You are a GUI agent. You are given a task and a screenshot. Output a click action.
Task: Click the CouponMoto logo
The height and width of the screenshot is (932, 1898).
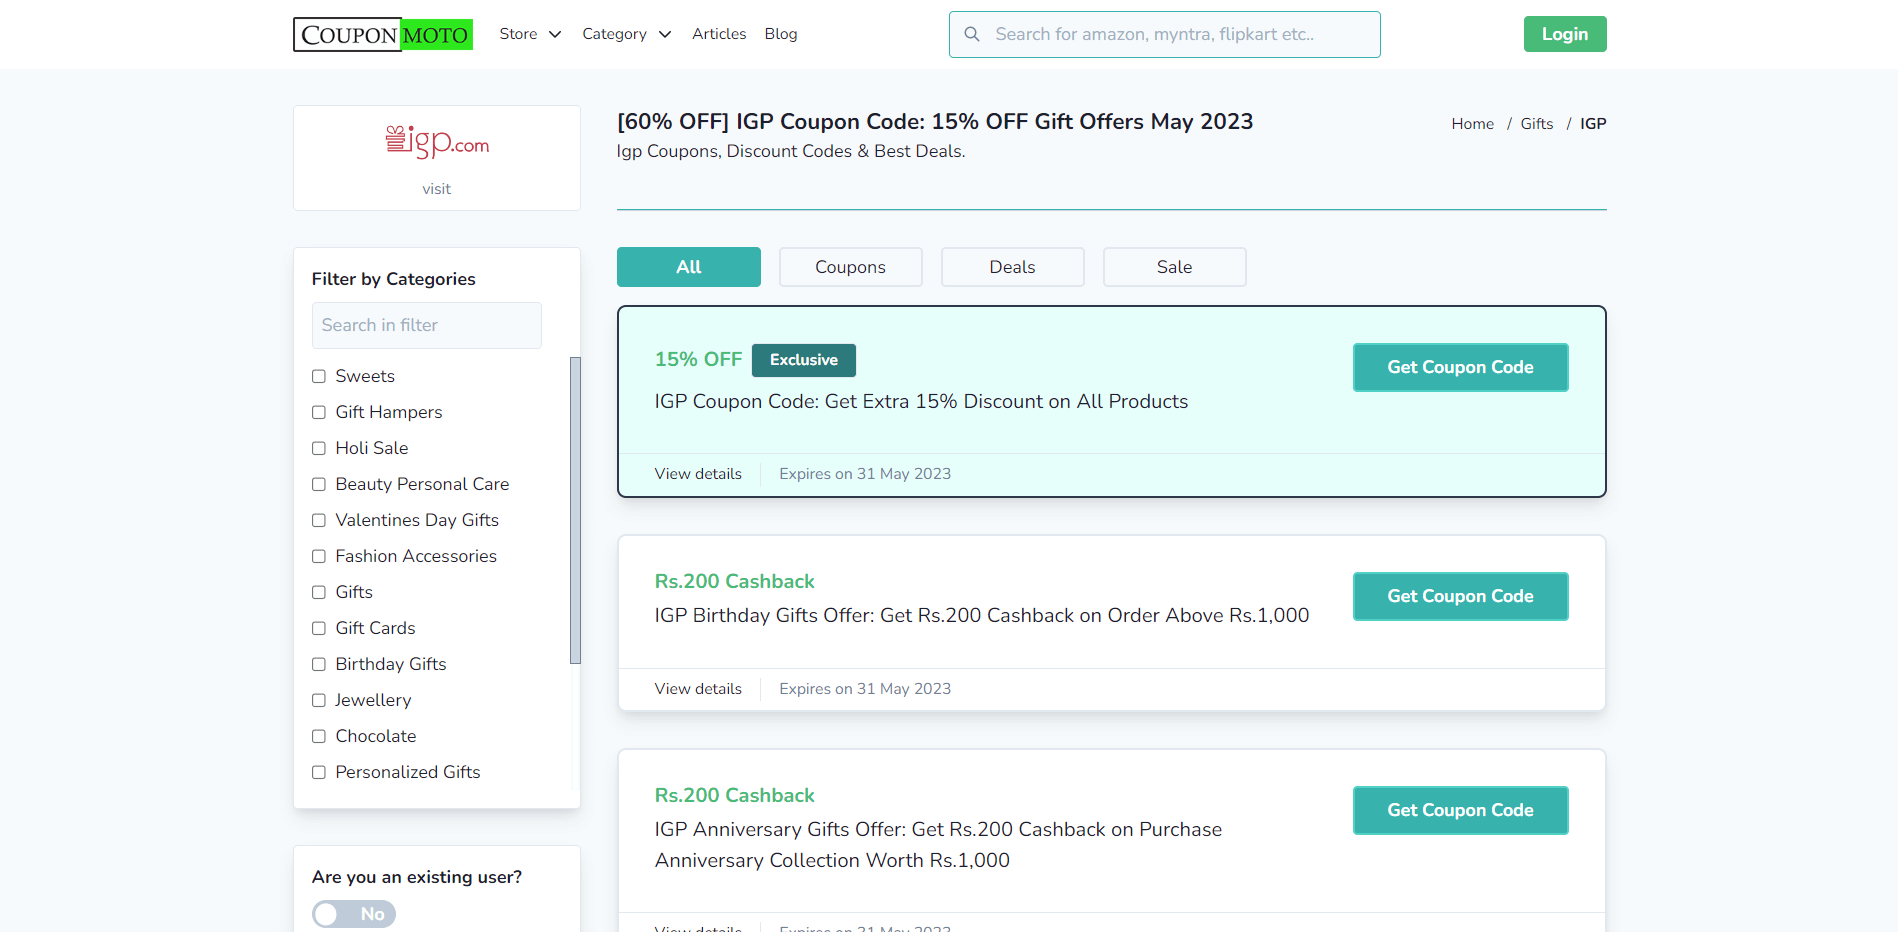click(383, 34)
